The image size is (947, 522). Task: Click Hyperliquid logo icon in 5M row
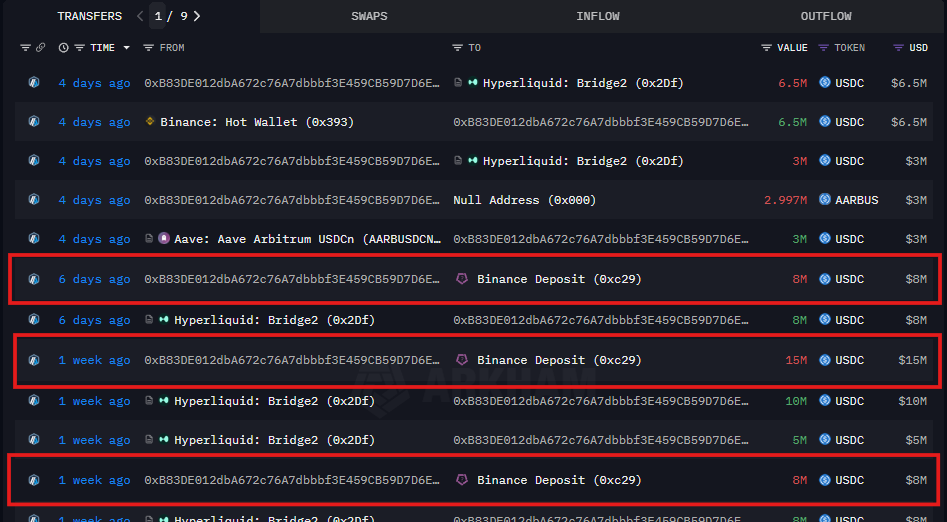[163, 439]
